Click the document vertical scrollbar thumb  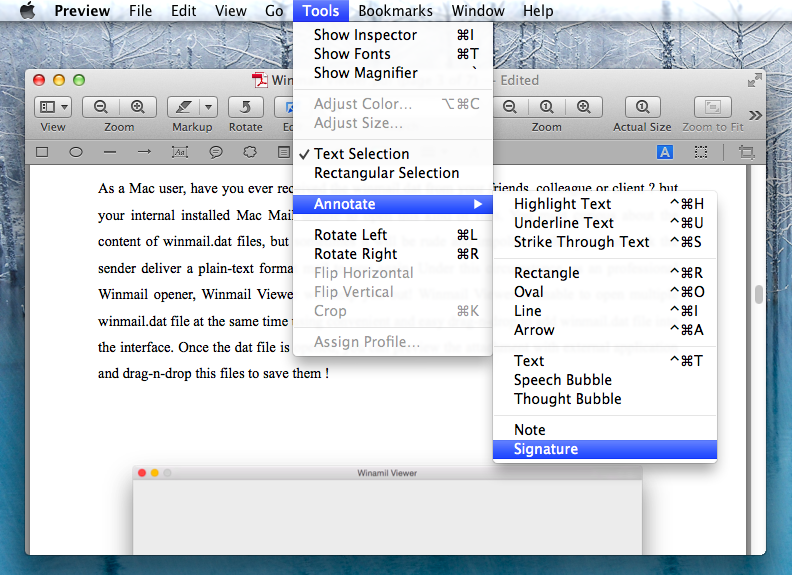coord(759,294)
